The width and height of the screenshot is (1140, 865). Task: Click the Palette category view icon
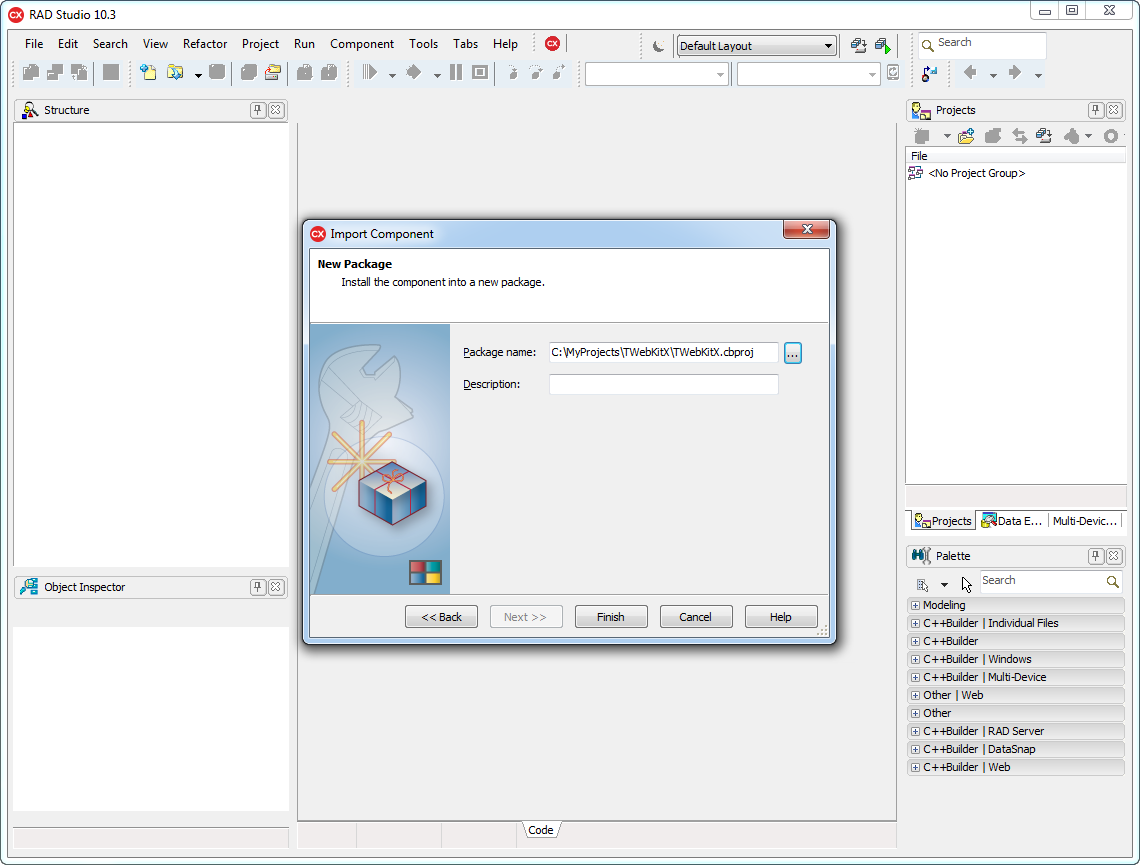[923, 584]
